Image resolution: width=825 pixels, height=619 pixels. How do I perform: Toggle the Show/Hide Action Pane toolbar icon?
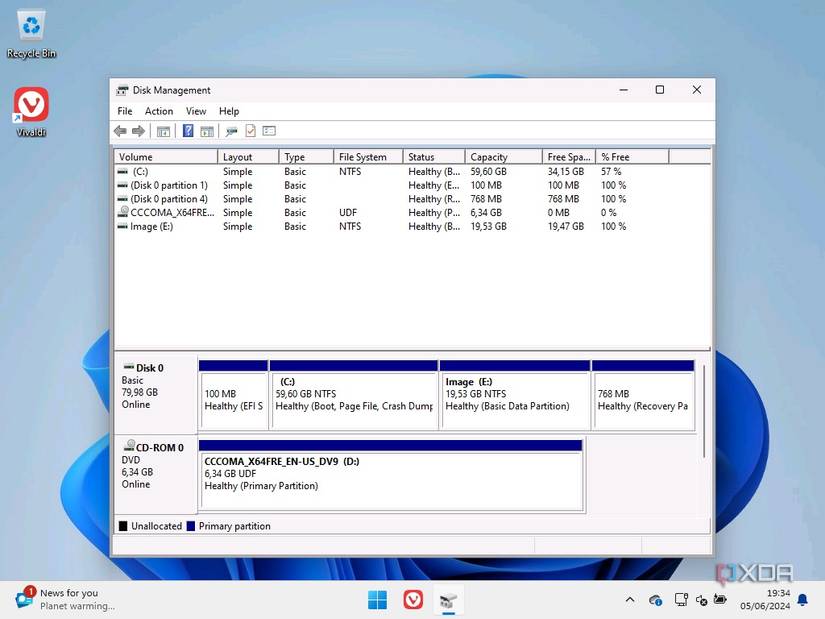206,131
